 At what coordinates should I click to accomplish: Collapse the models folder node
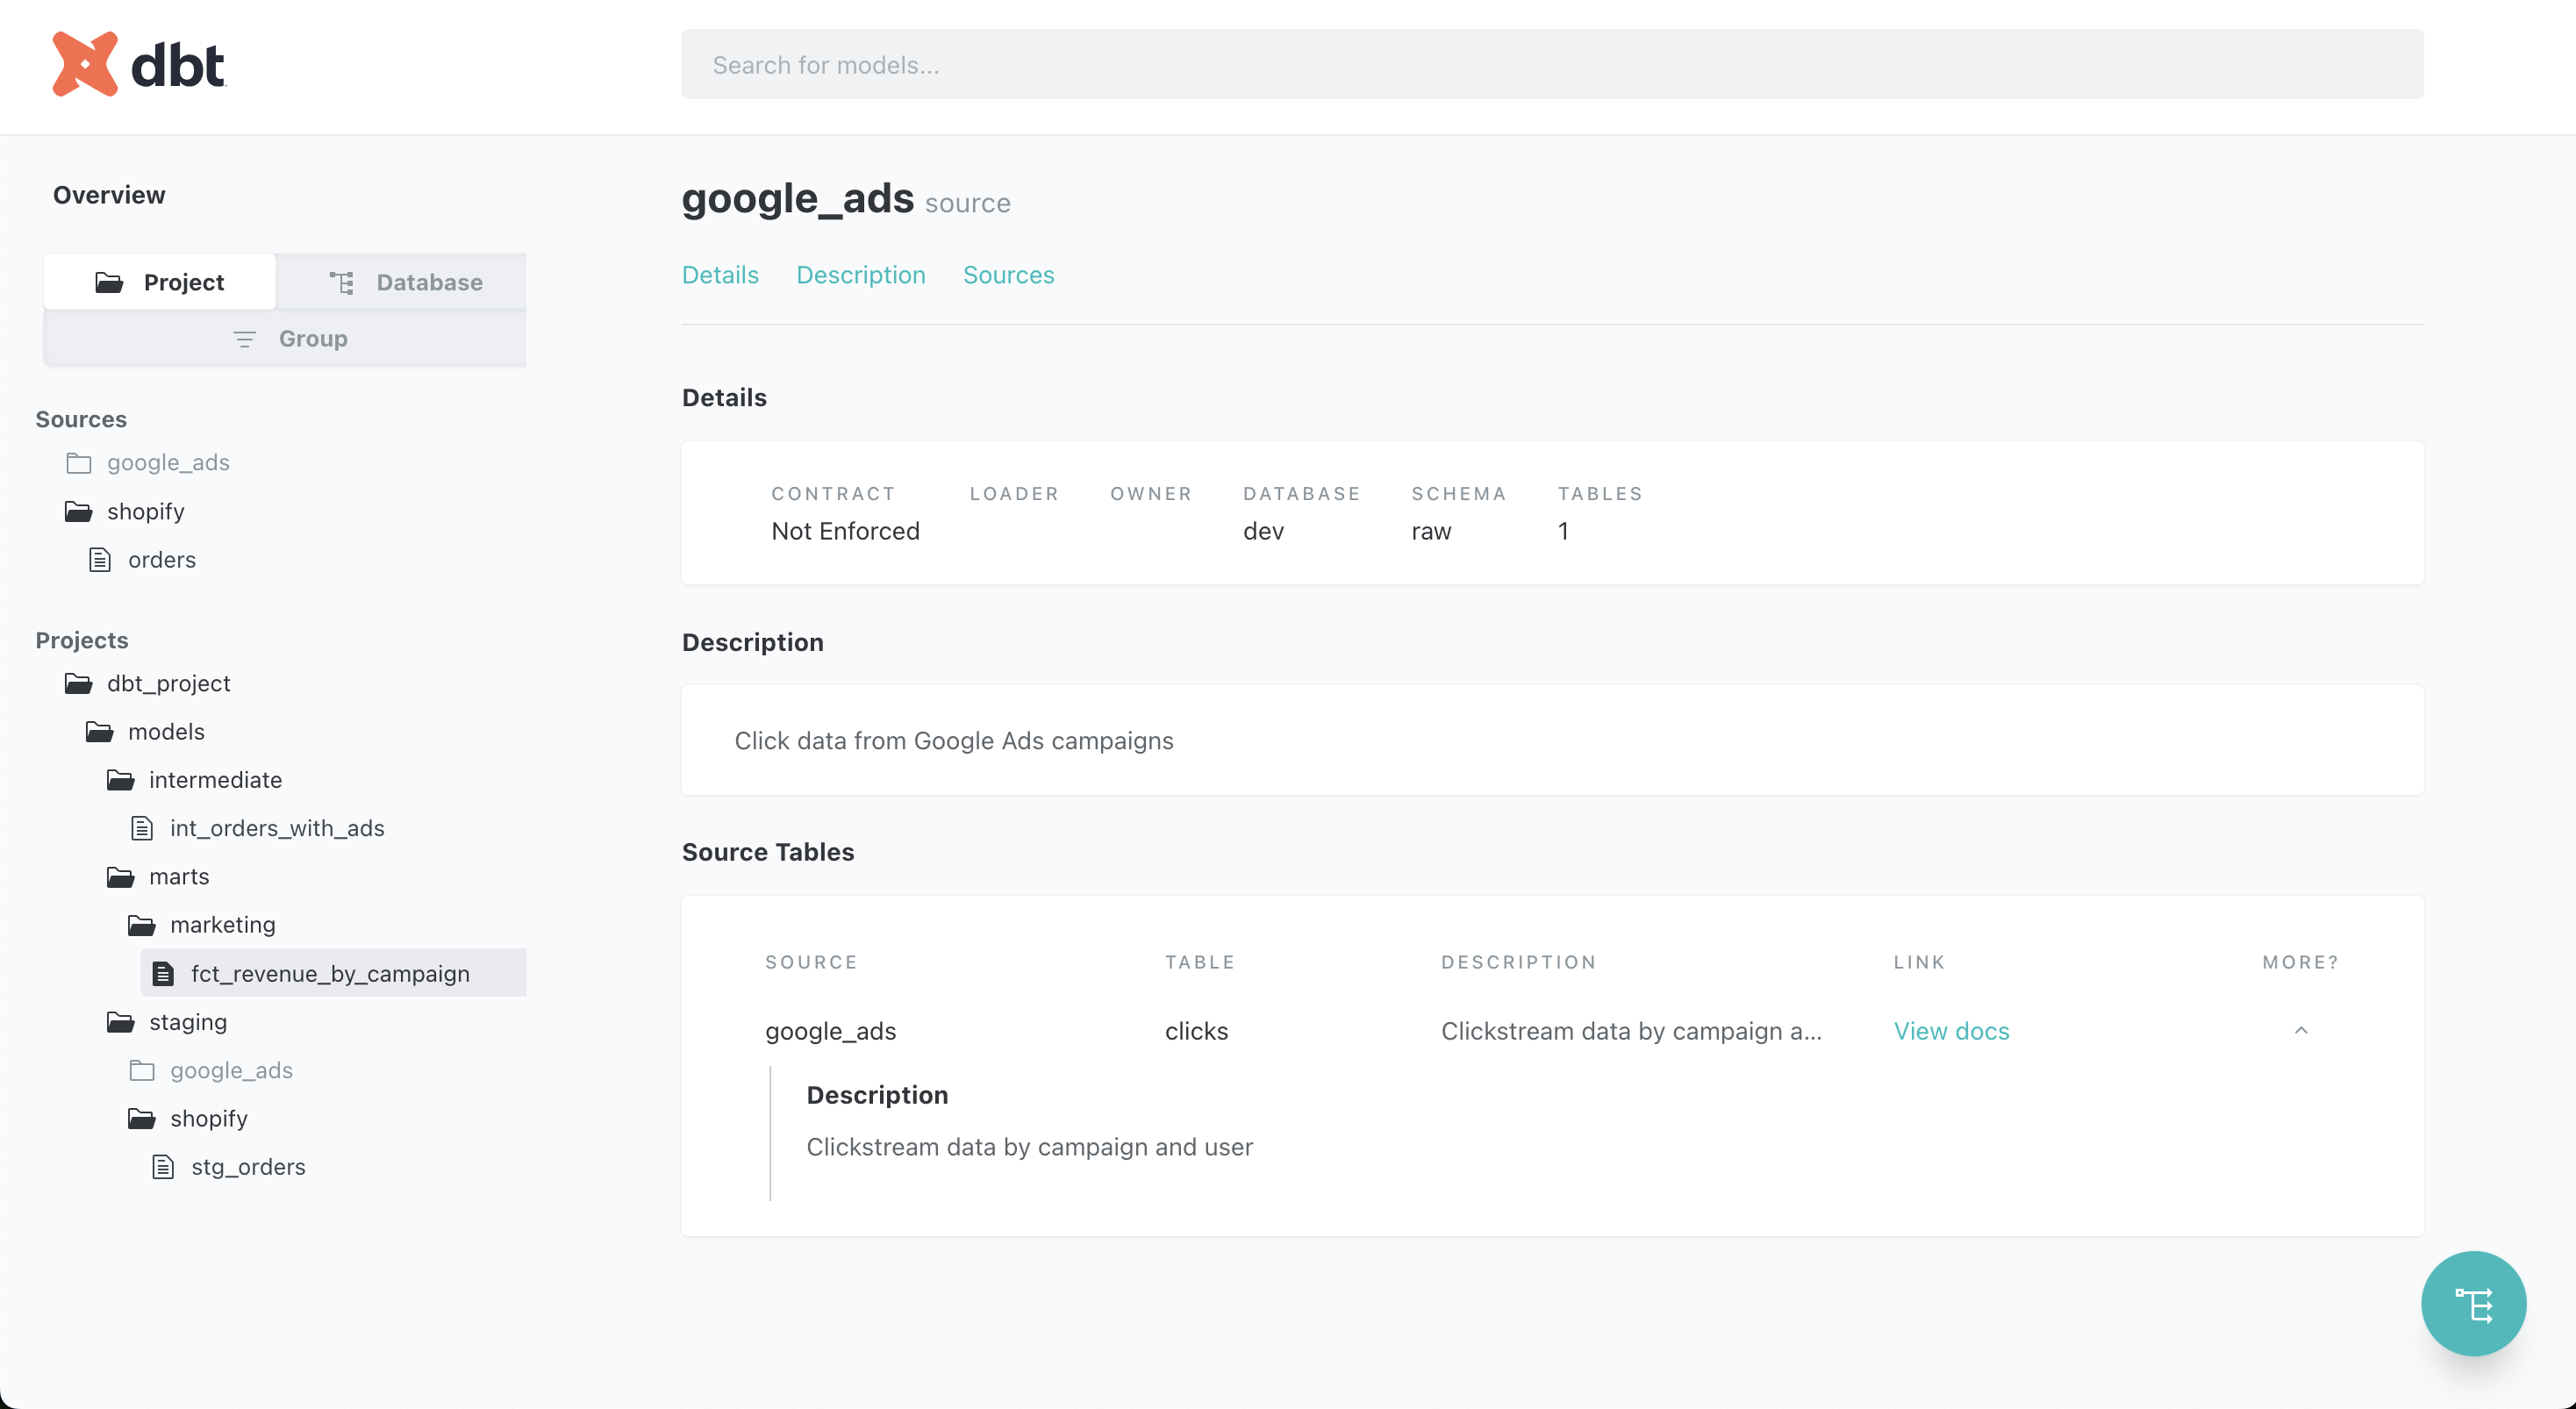[166, 732]
